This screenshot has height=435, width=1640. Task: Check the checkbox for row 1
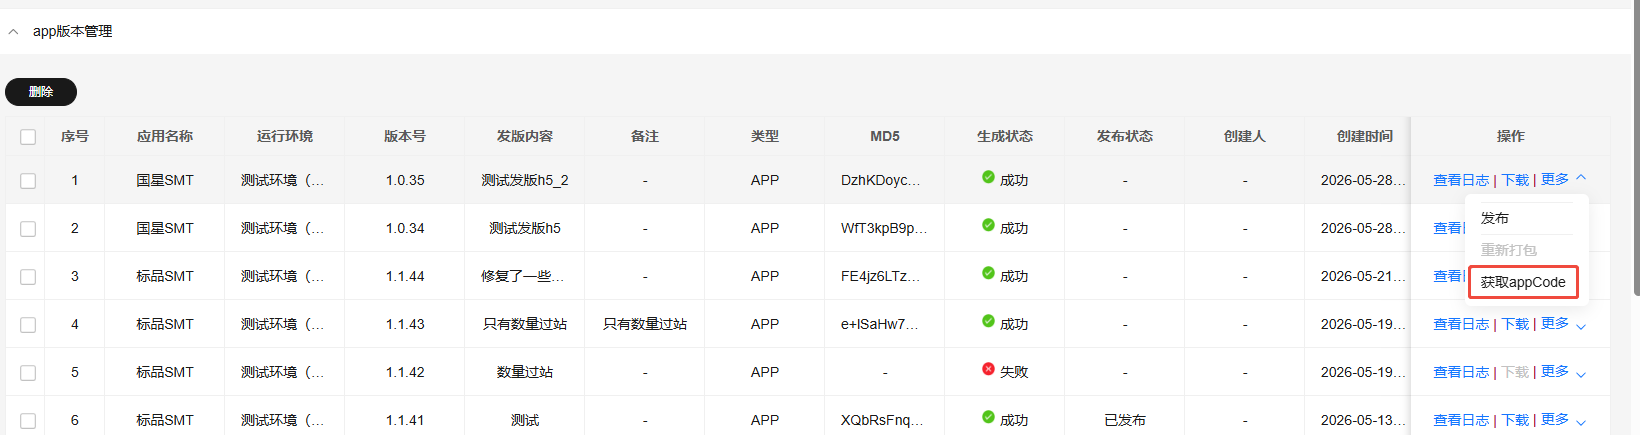pyautogui.click(x=28, y=181)
